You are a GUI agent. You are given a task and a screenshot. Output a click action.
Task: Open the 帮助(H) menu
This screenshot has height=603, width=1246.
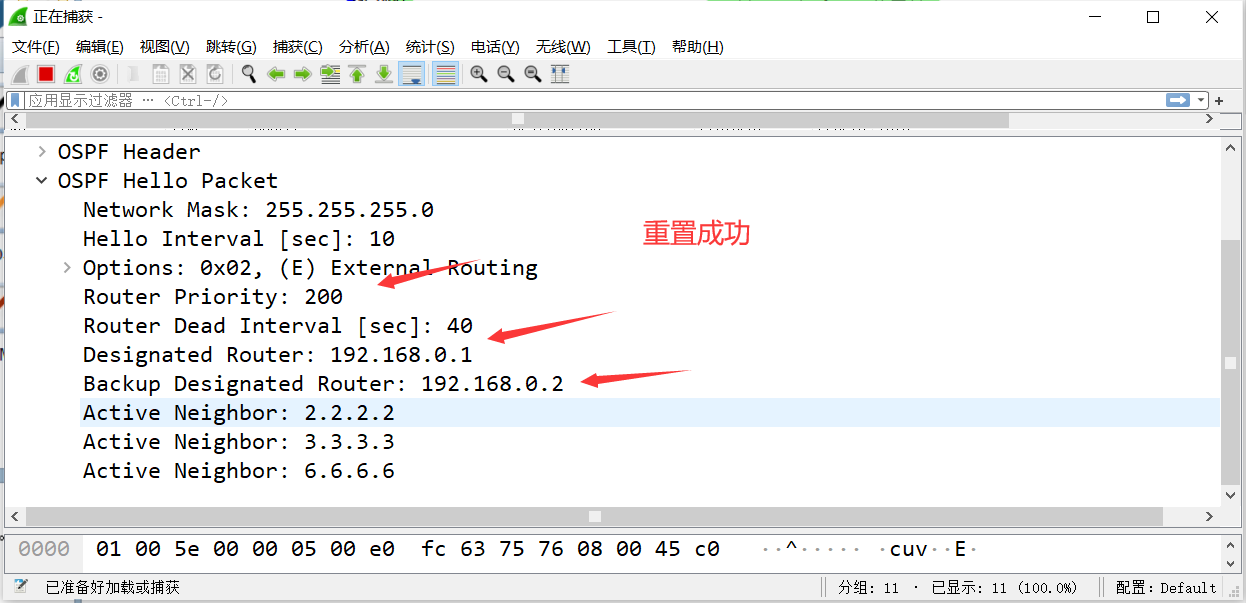click(698, 47)
